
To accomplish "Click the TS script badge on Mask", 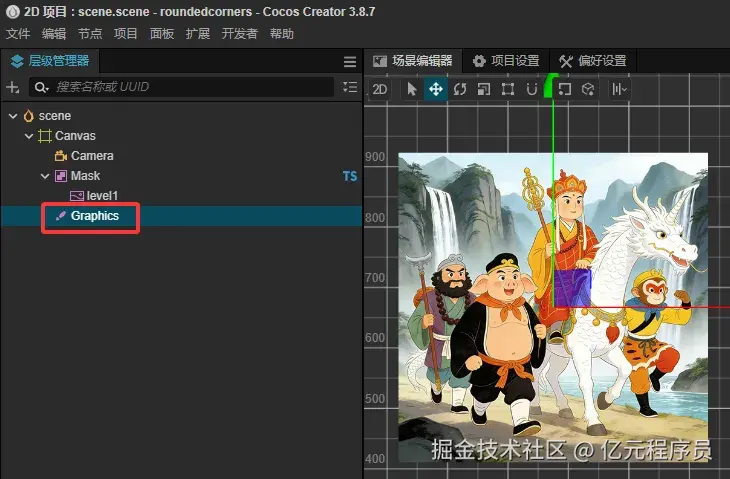I will [350, 176].
